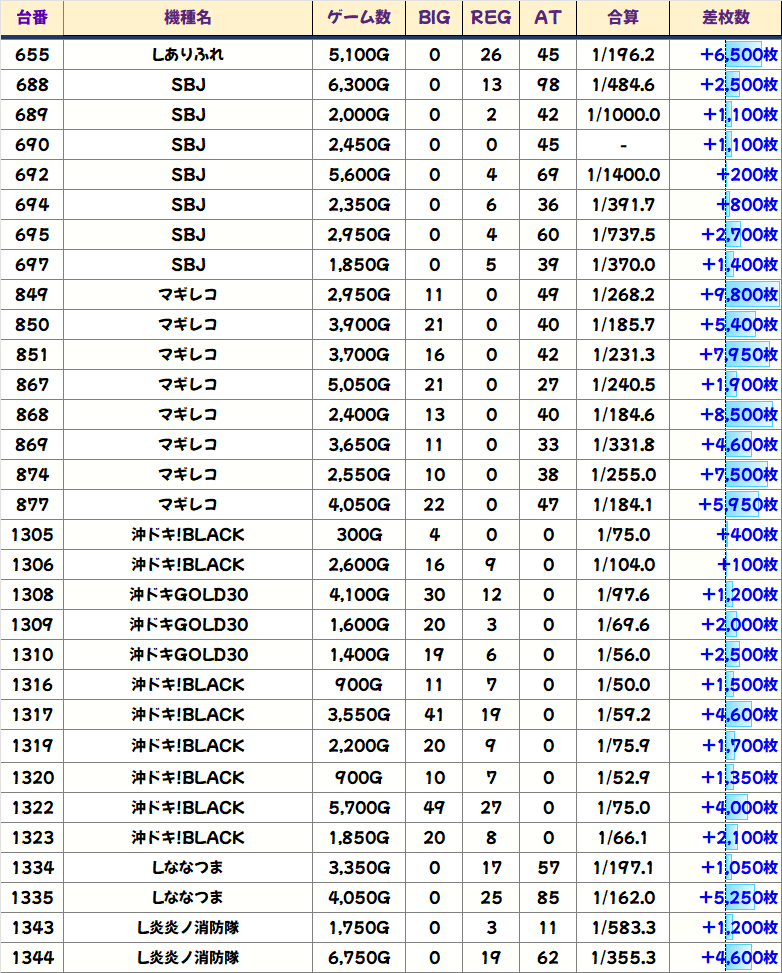Select machine number 877 cell
782x973 pixels.
pos(32,504)
